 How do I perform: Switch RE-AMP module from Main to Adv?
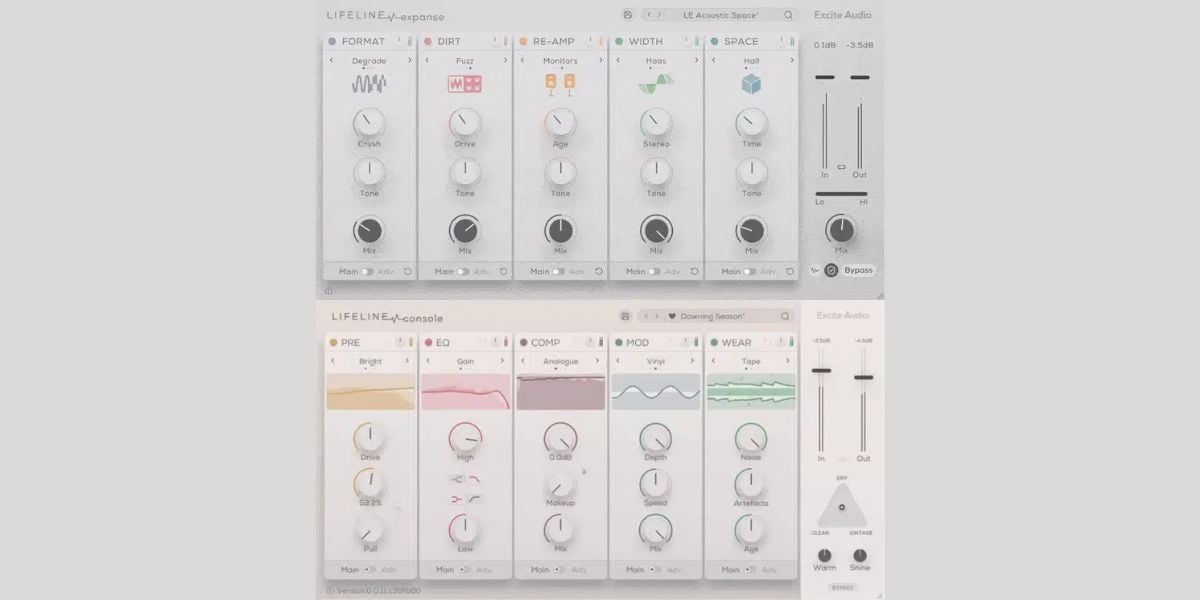559,271
